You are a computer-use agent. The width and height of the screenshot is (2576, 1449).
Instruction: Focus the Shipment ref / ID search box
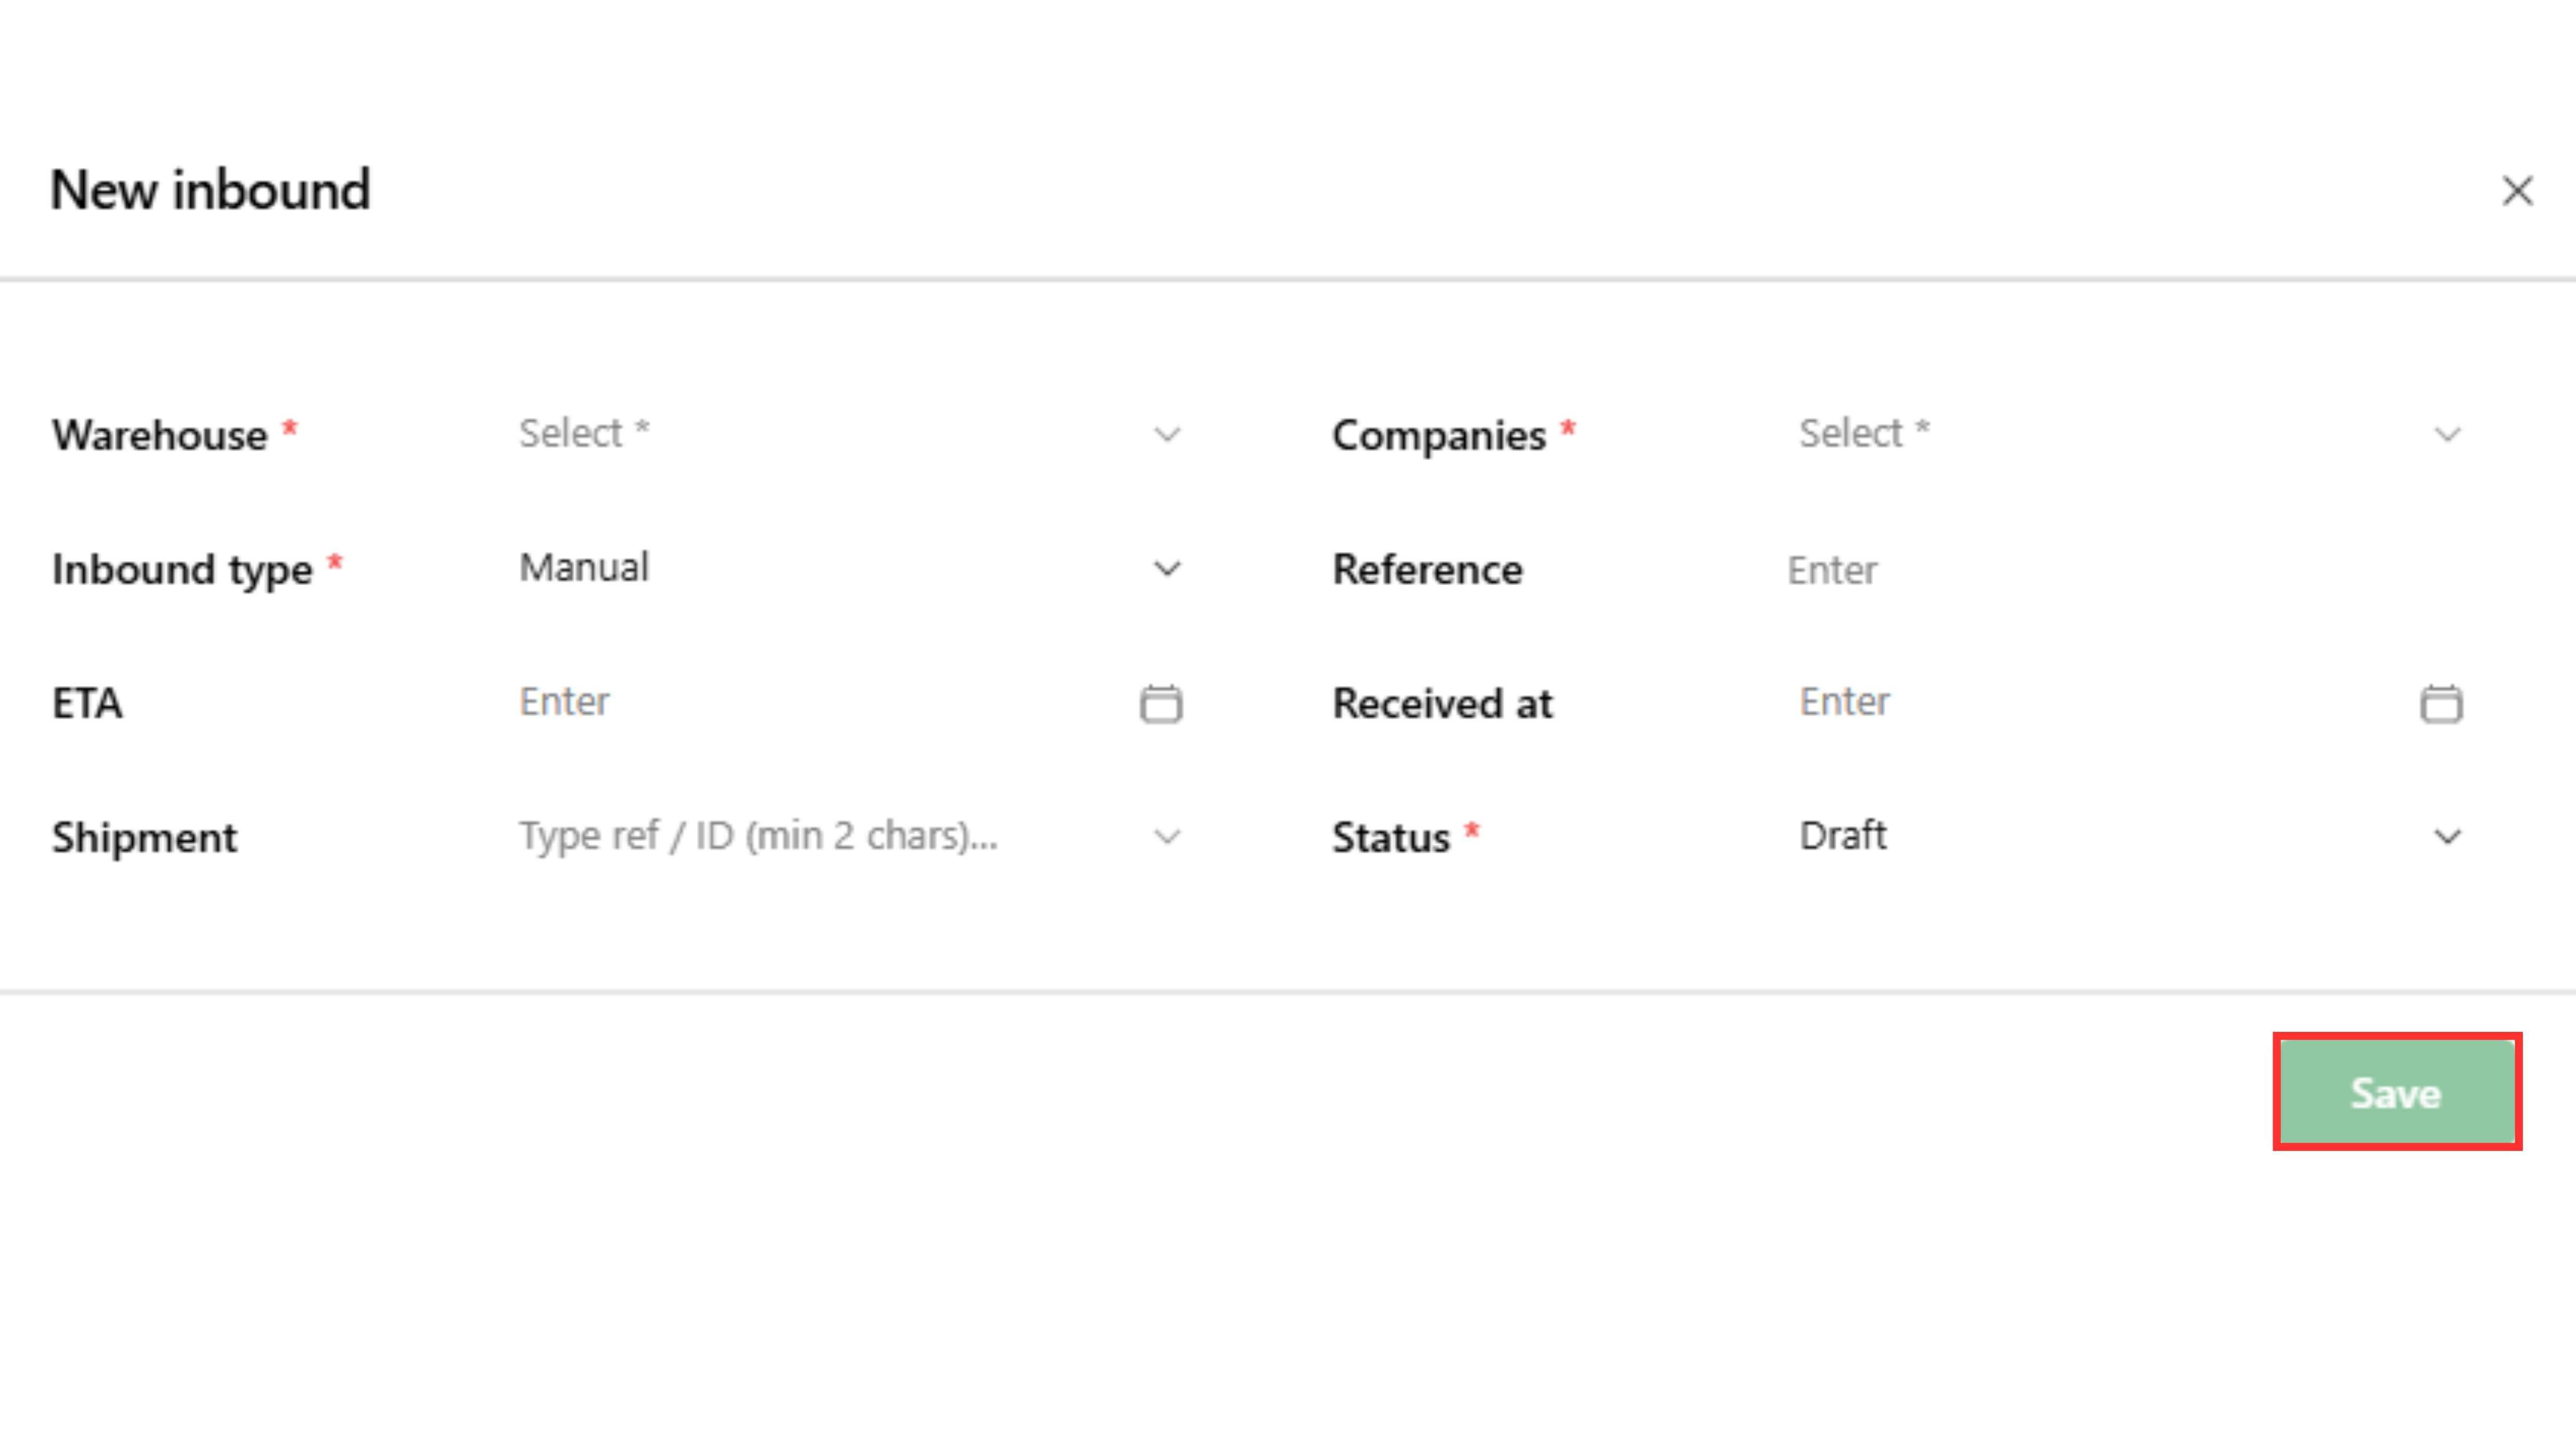[758, 836]
